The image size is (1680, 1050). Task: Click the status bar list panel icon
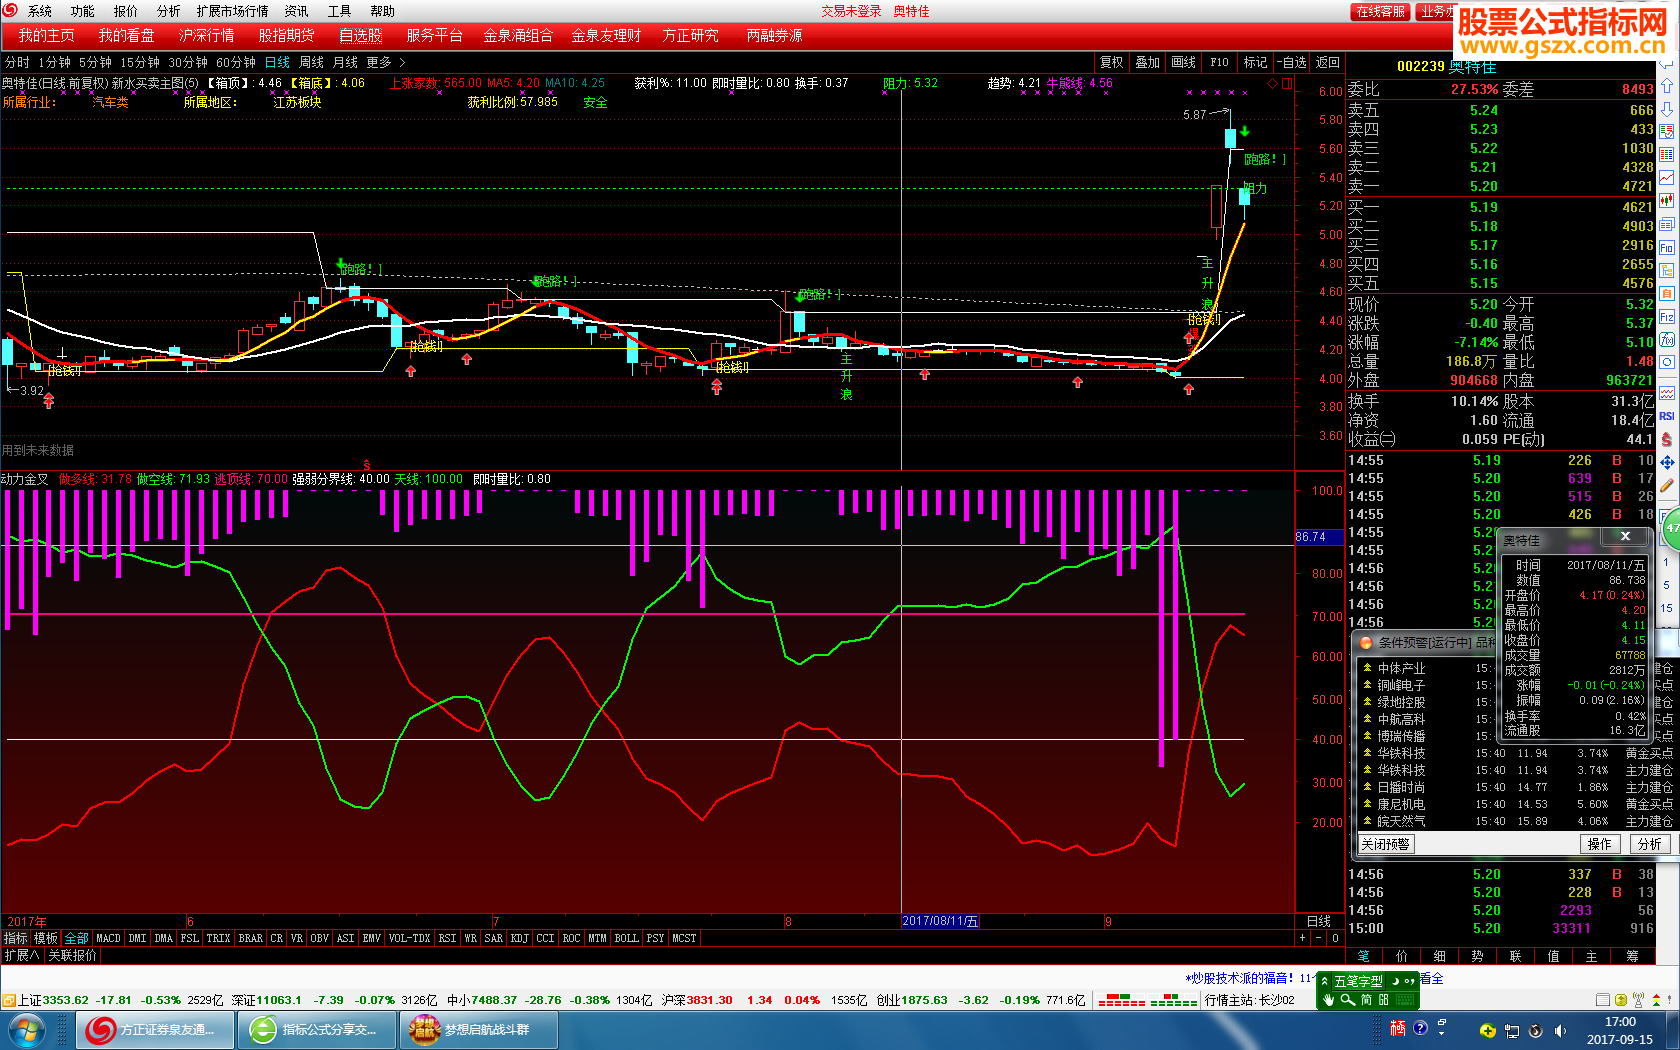click(1604, 1000)
